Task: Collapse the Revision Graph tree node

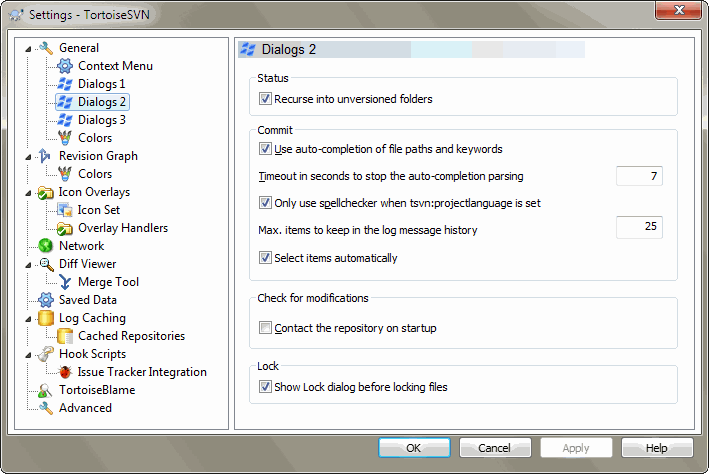Action: [28, 157]
